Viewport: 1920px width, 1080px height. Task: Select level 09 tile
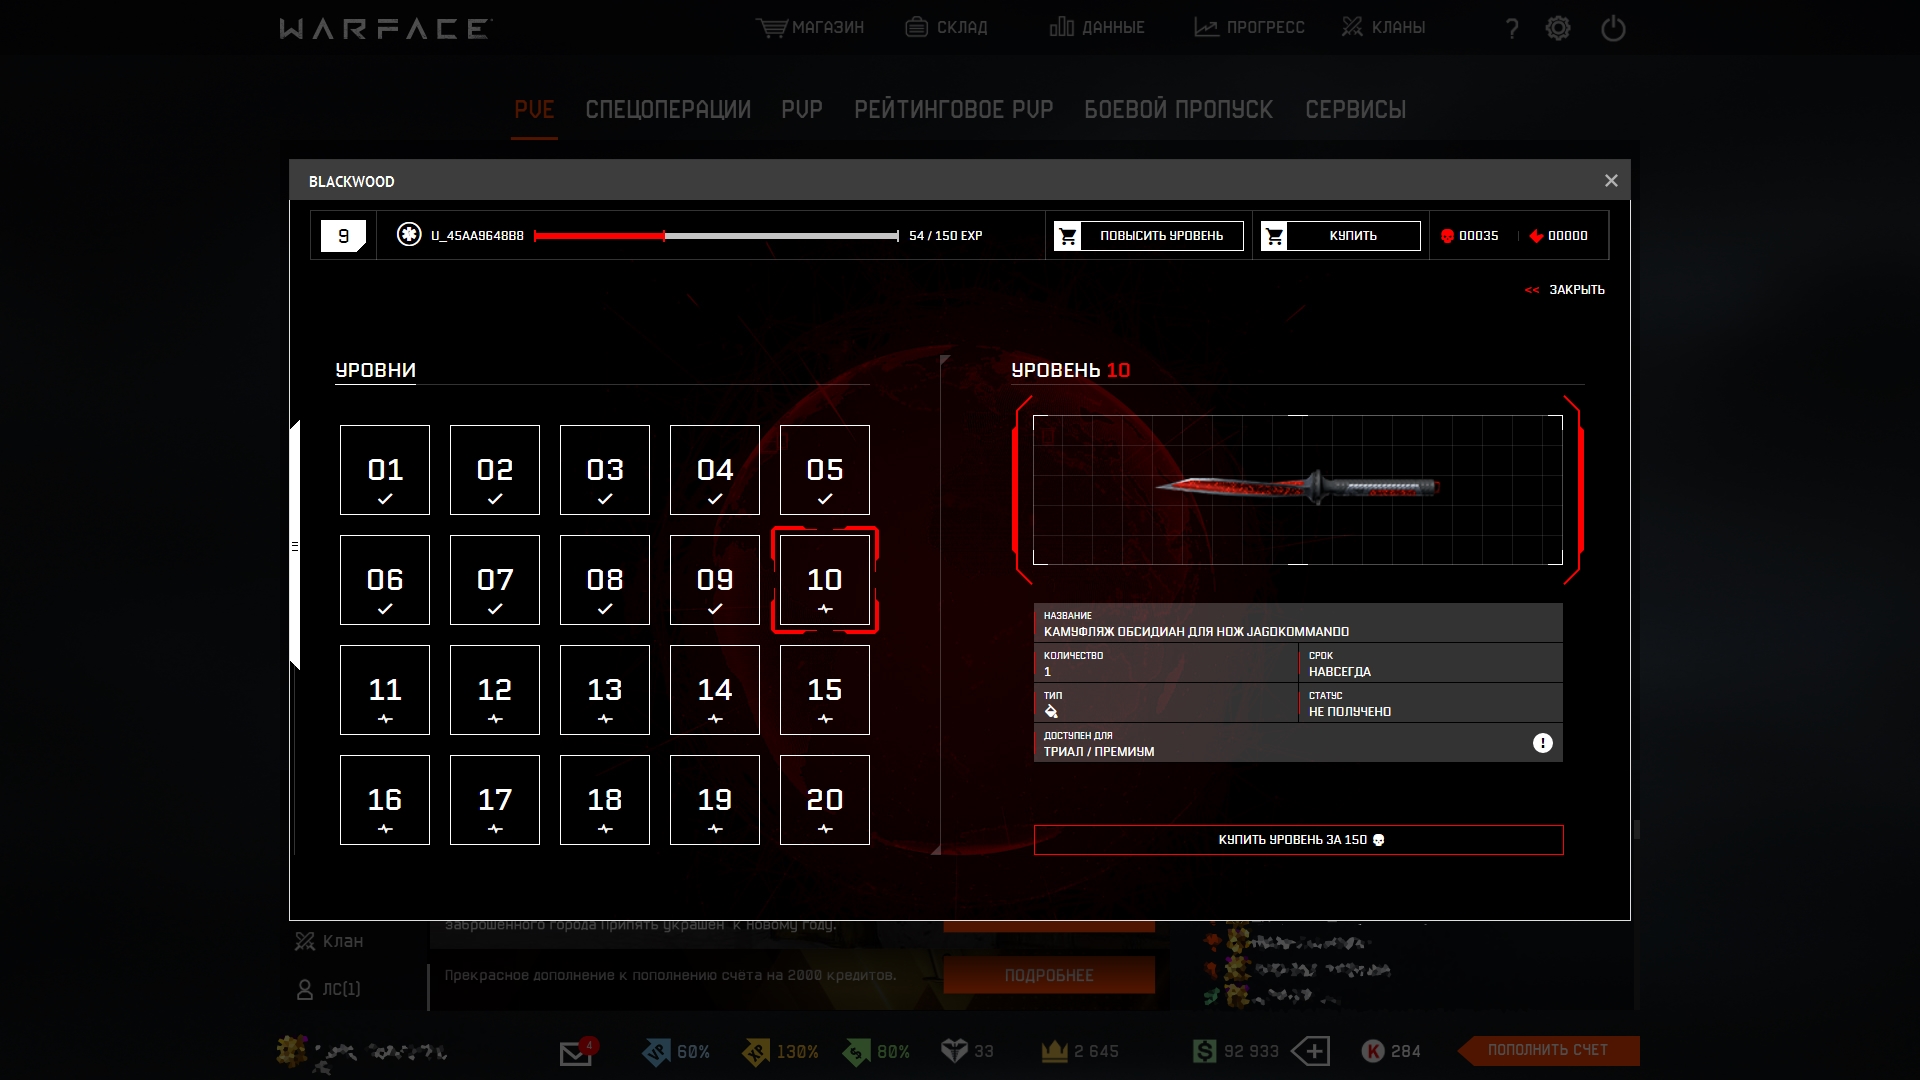tap(715, 580)
